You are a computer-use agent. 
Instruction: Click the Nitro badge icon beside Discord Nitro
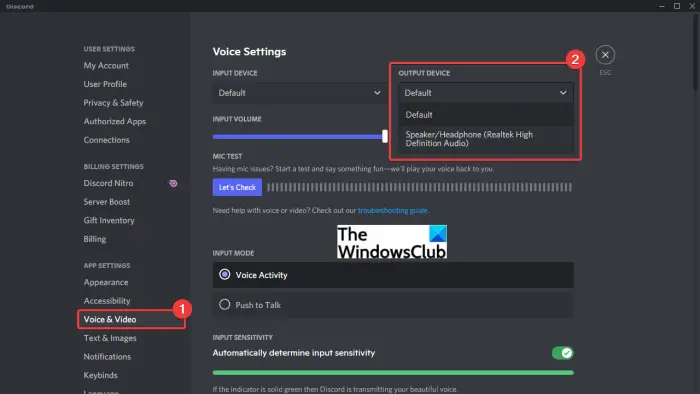(173, 183)
